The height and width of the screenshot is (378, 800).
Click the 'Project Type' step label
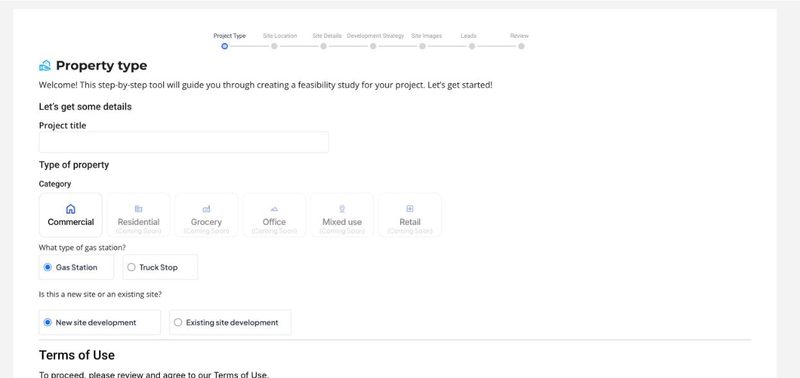pos(230,36)
